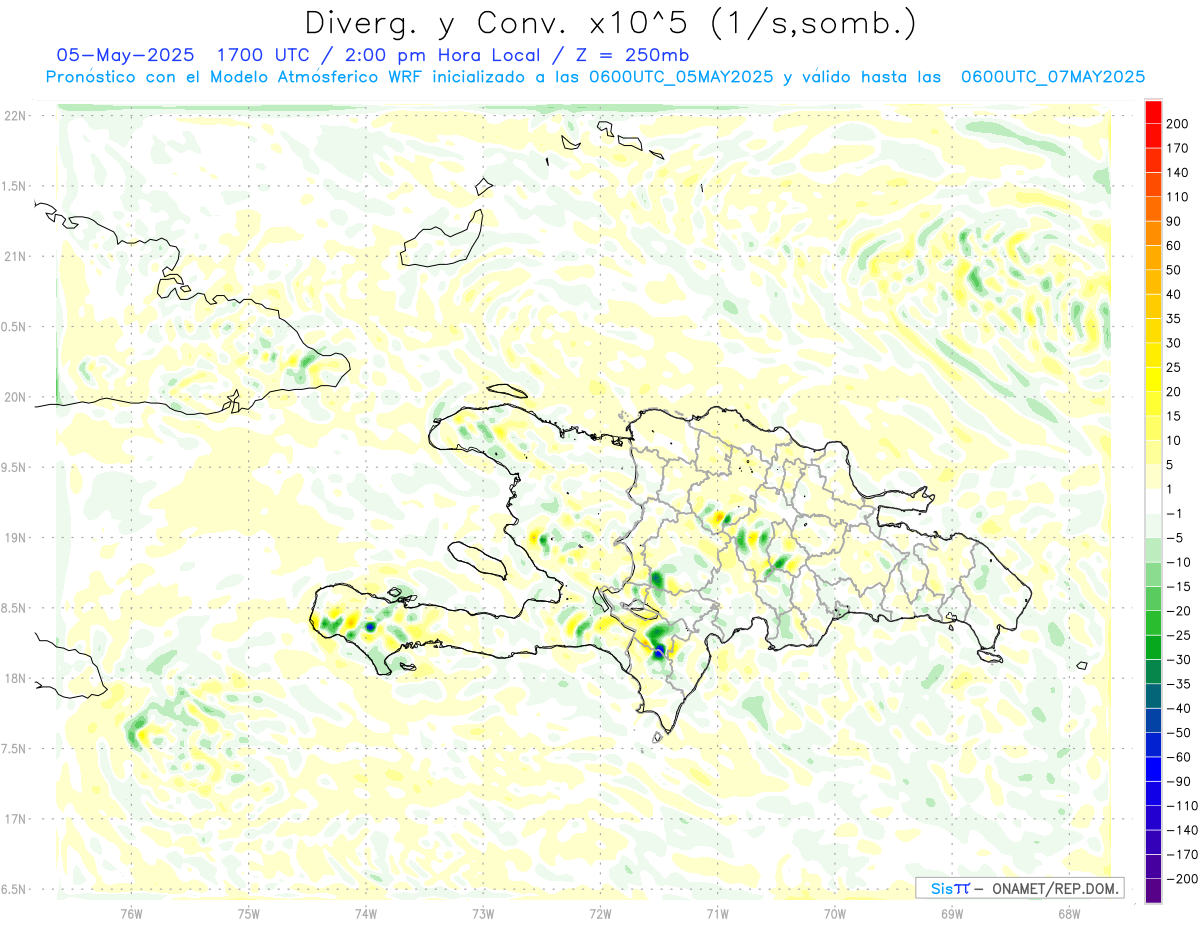Click the colorbar value '-15'
This screenshot has width=1200, height=927.
point(1181,587)
